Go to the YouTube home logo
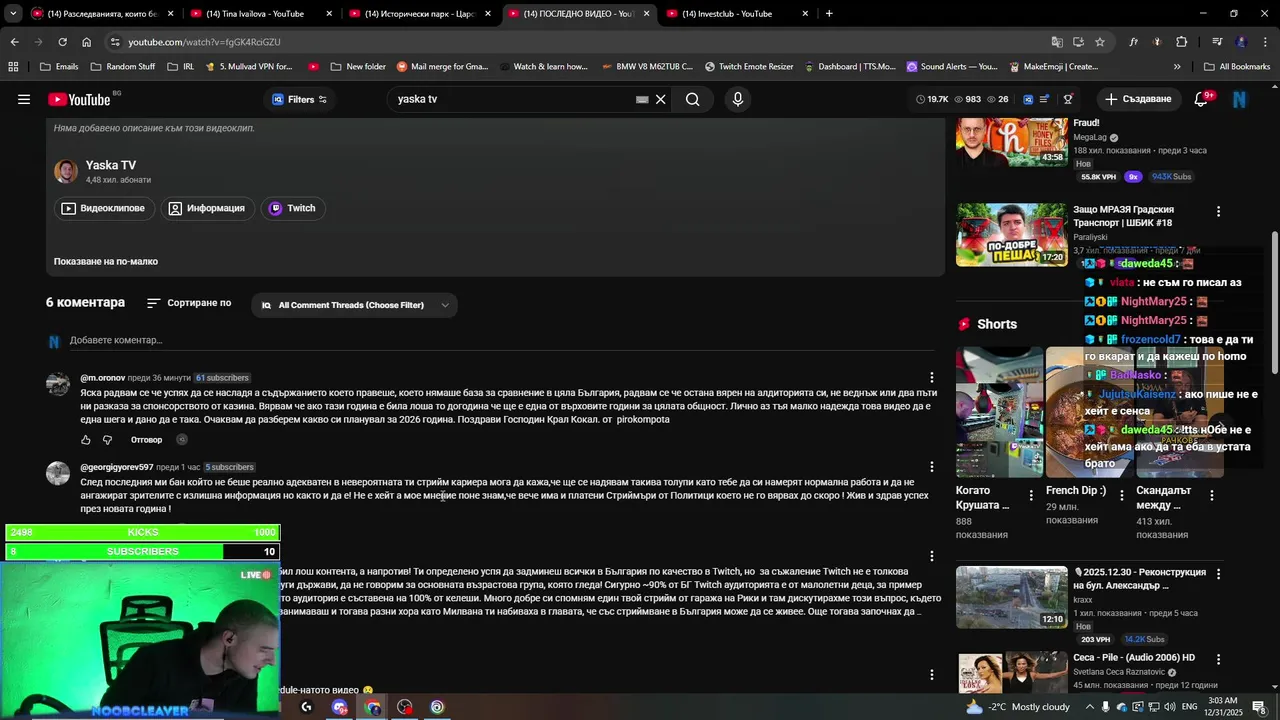This screenshot has width=1280, height=720. [x=79, y=99]
